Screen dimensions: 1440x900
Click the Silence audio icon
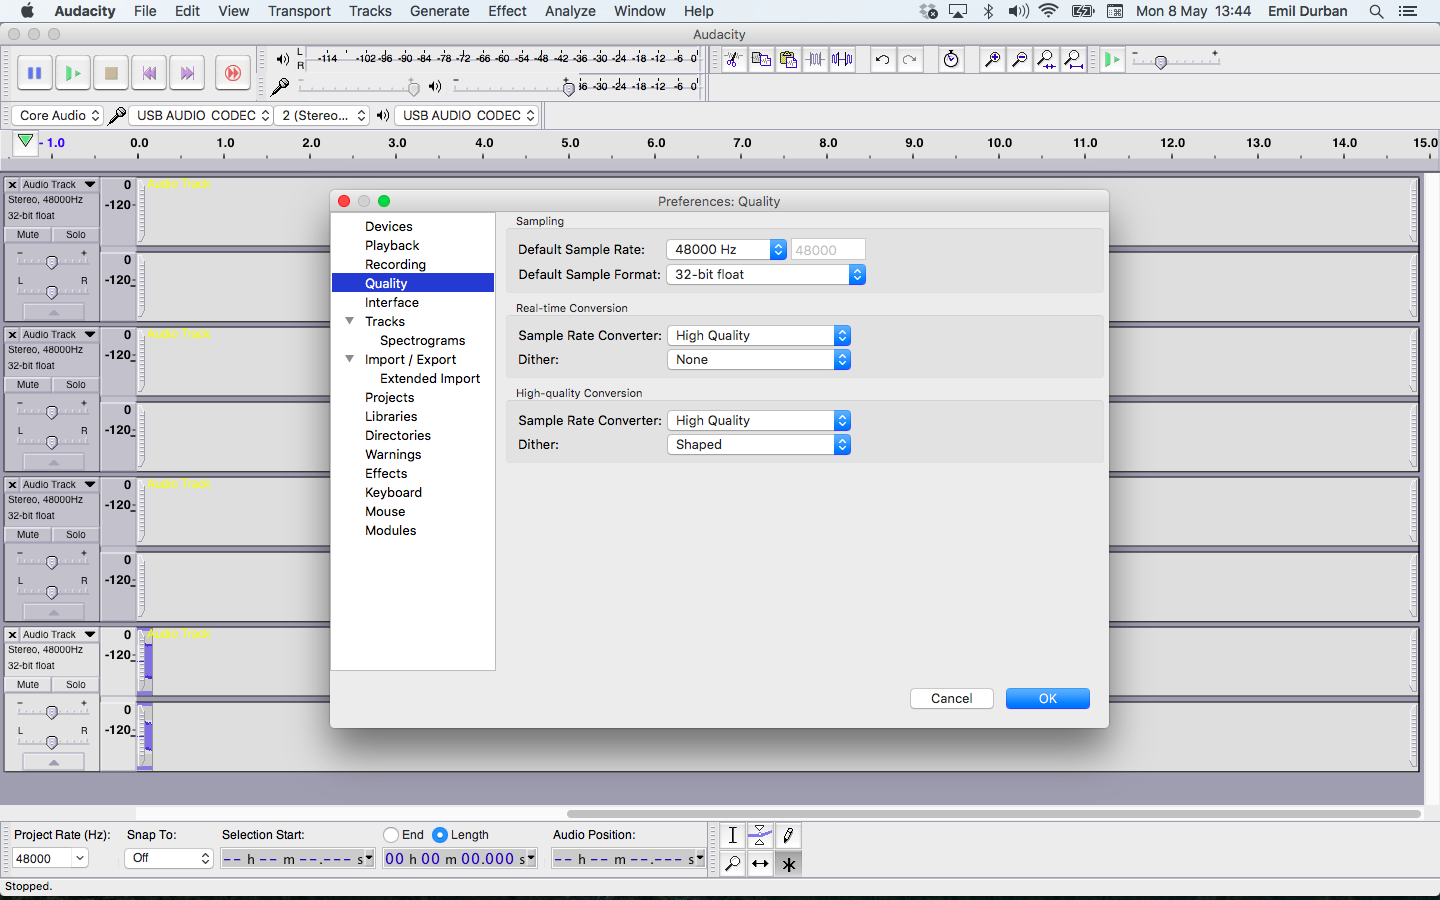842,59
